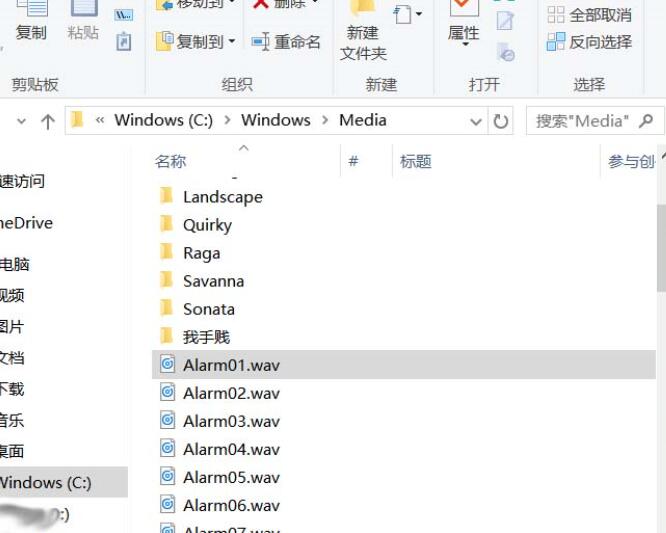Click the Windows breadcrumb in address bar

pyautogui.click(x=275, y=120)
